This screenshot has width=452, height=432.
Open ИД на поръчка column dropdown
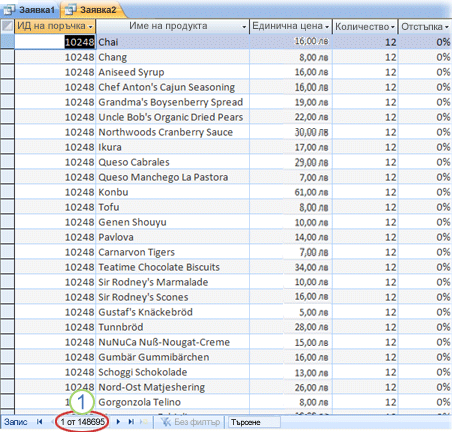pyautogui.click(x=90, y=26)
